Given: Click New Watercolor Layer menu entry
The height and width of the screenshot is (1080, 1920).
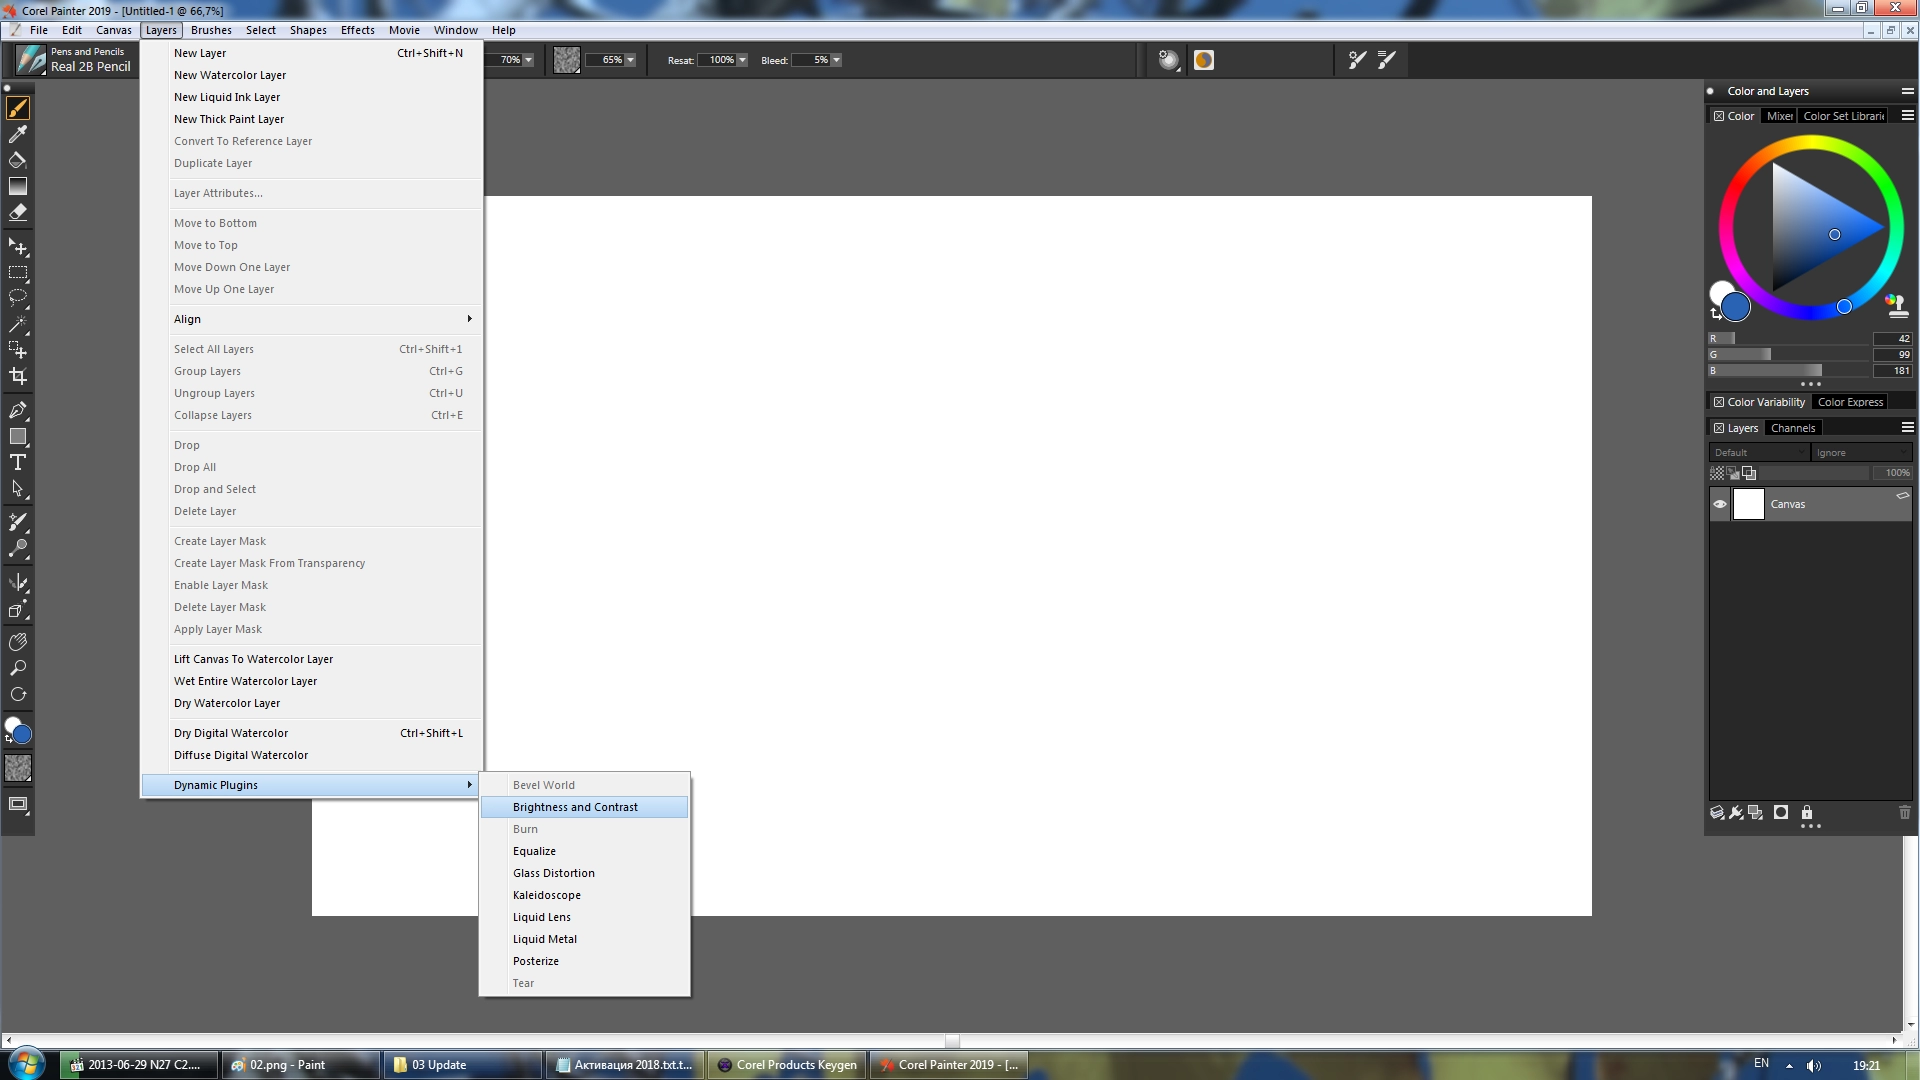Looking at the screenshot, I should click(x=230, y=75).
